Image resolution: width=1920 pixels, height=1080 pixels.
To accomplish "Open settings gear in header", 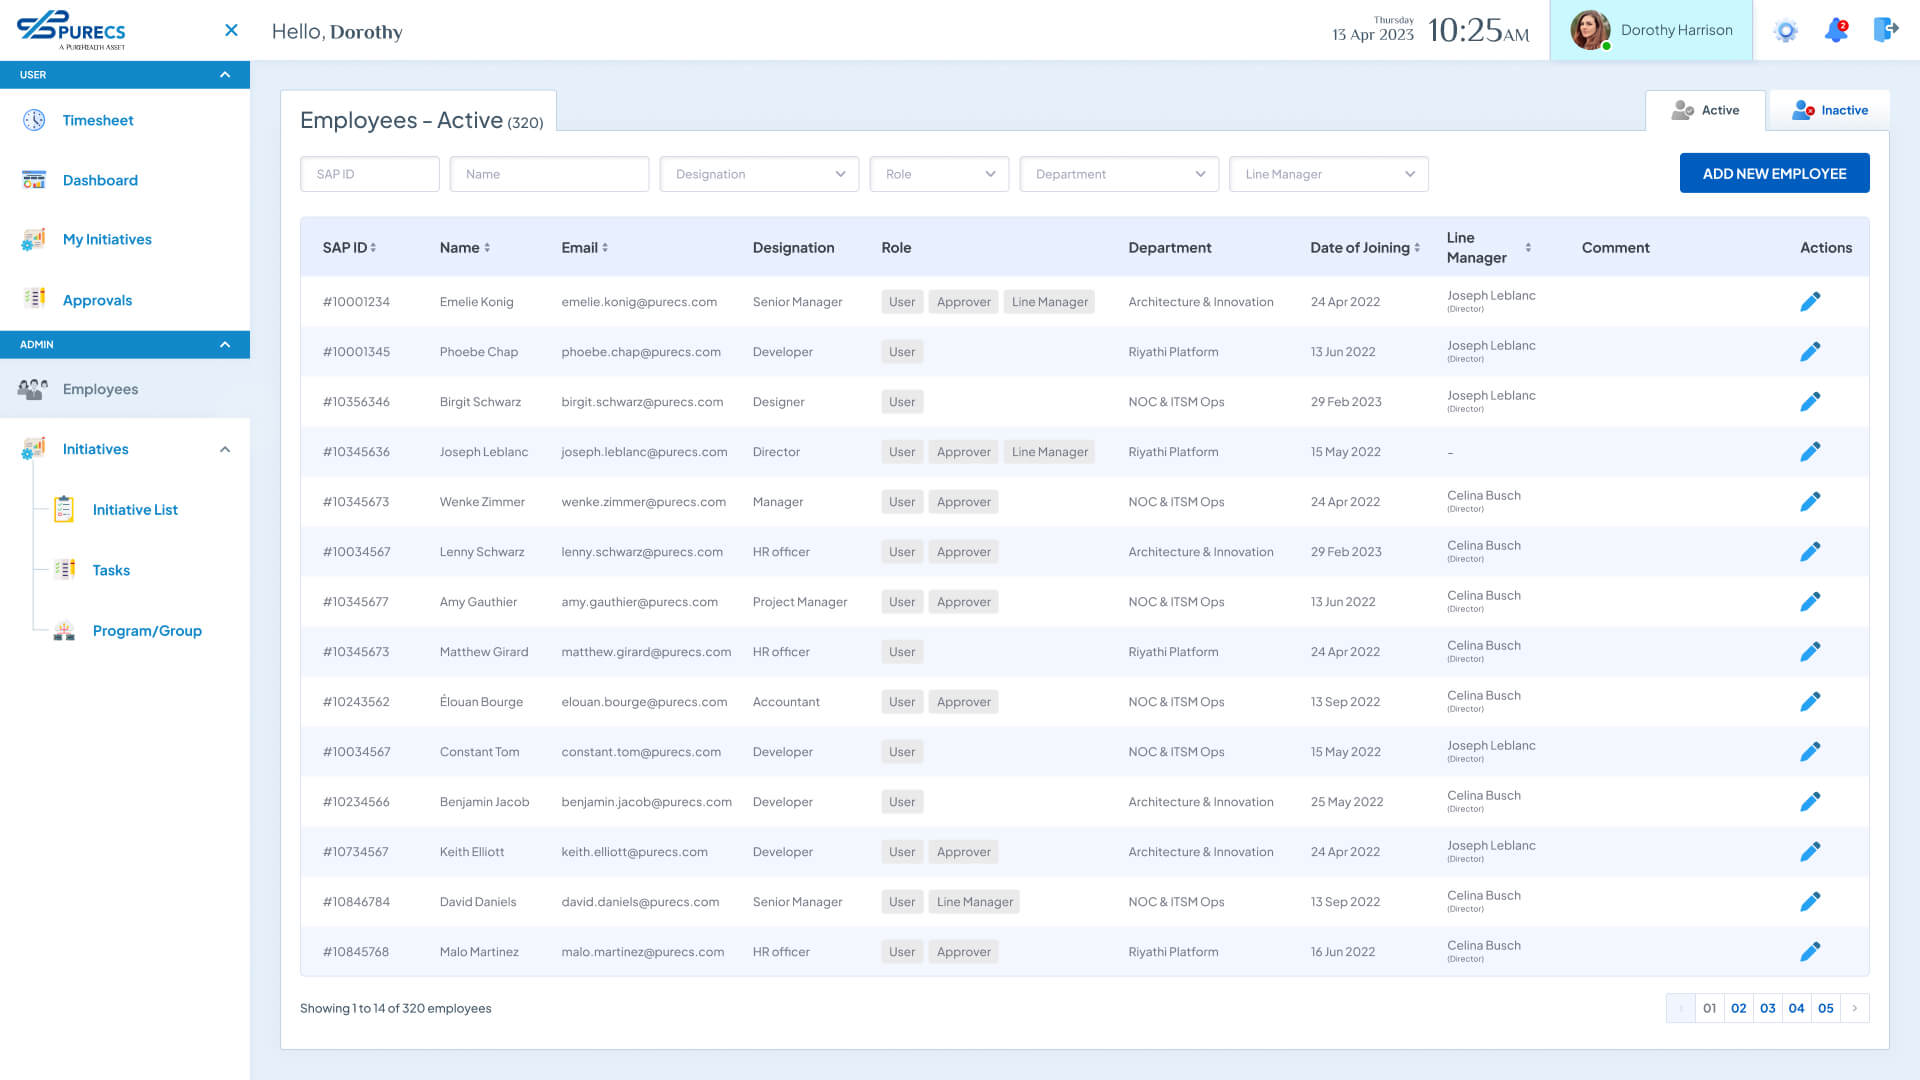I will coord(1785,31).
